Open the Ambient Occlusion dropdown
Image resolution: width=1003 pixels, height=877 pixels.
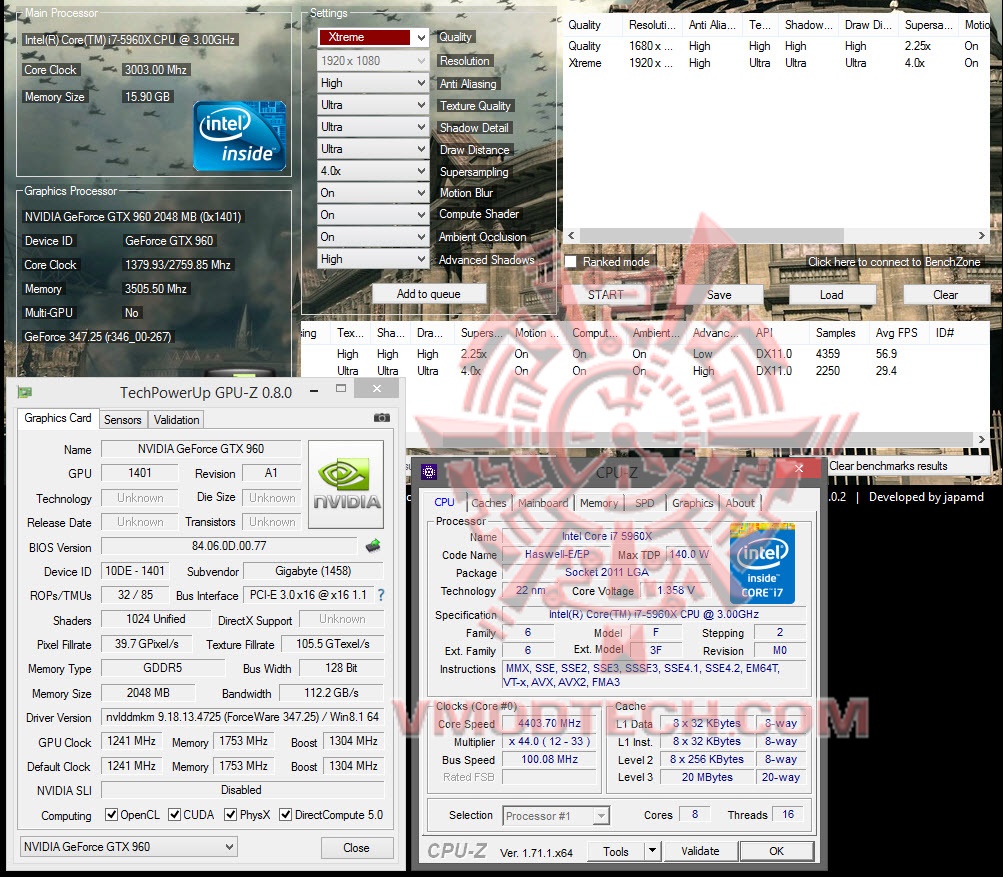tap(373, 237)
